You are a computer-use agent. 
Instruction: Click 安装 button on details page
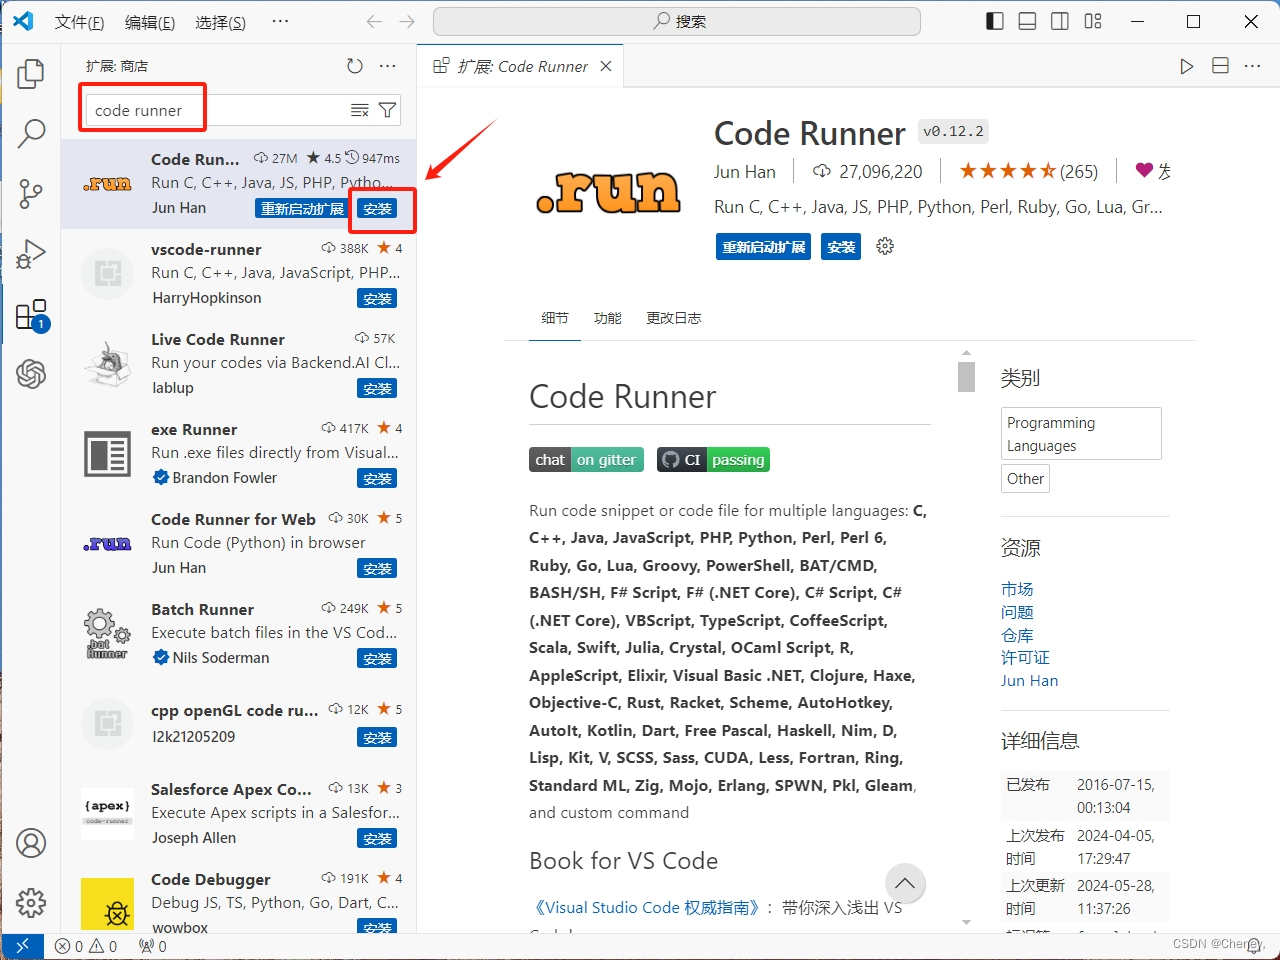pos(842,247)
